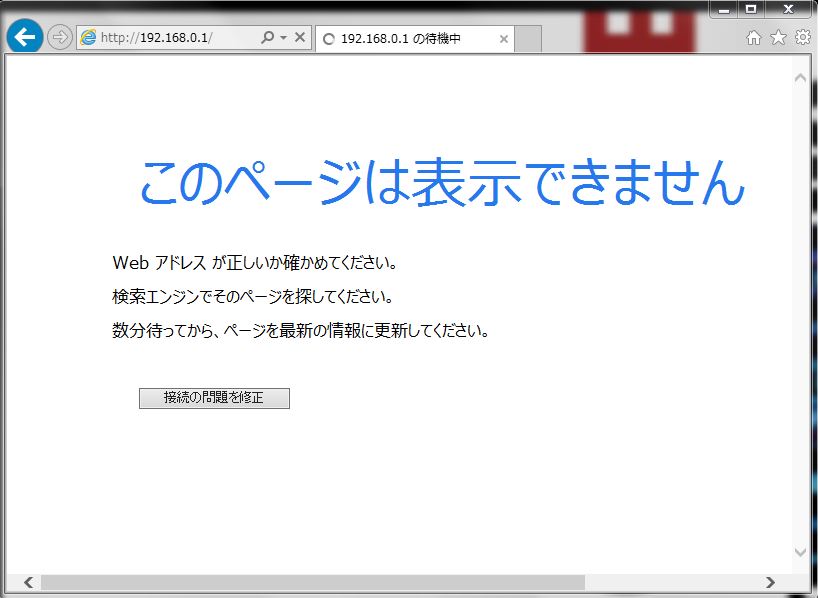This screenshot has width=818, height=598.
Task: Maximize the browser window
Action: (x=751, y=9)
